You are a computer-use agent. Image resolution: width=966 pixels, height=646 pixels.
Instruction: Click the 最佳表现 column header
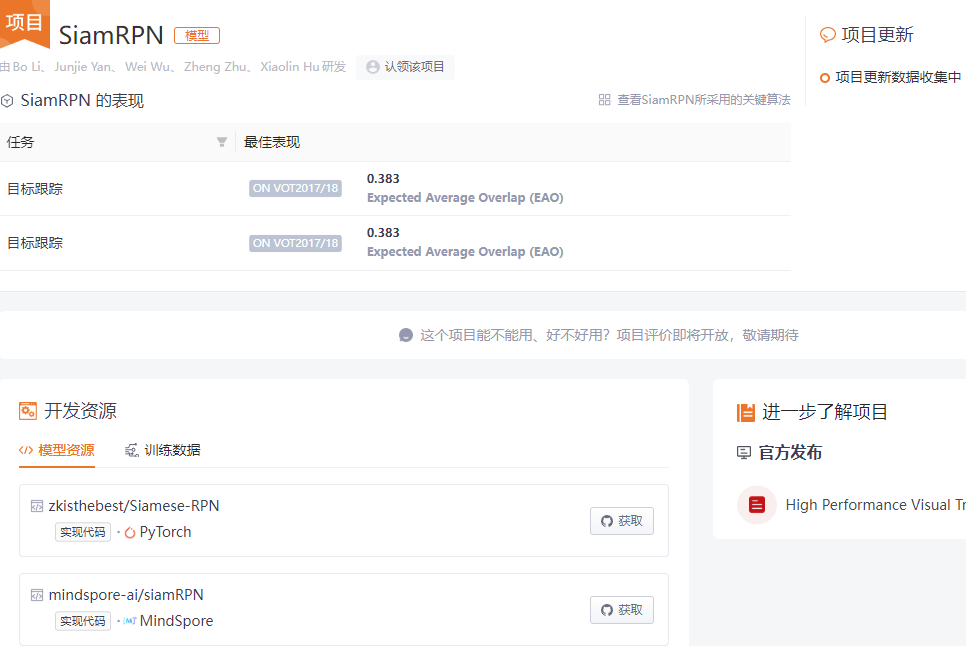point(272,142)
